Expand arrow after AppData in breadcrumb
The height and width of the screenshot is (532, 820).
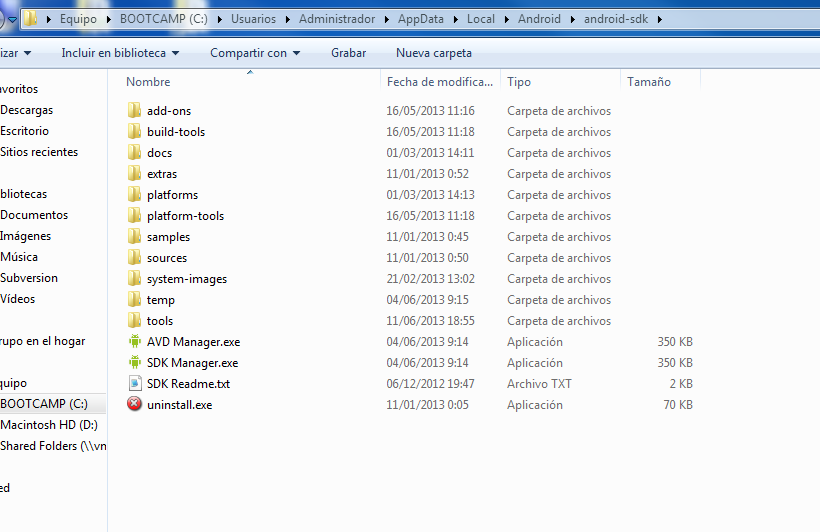tap(455, 19)
